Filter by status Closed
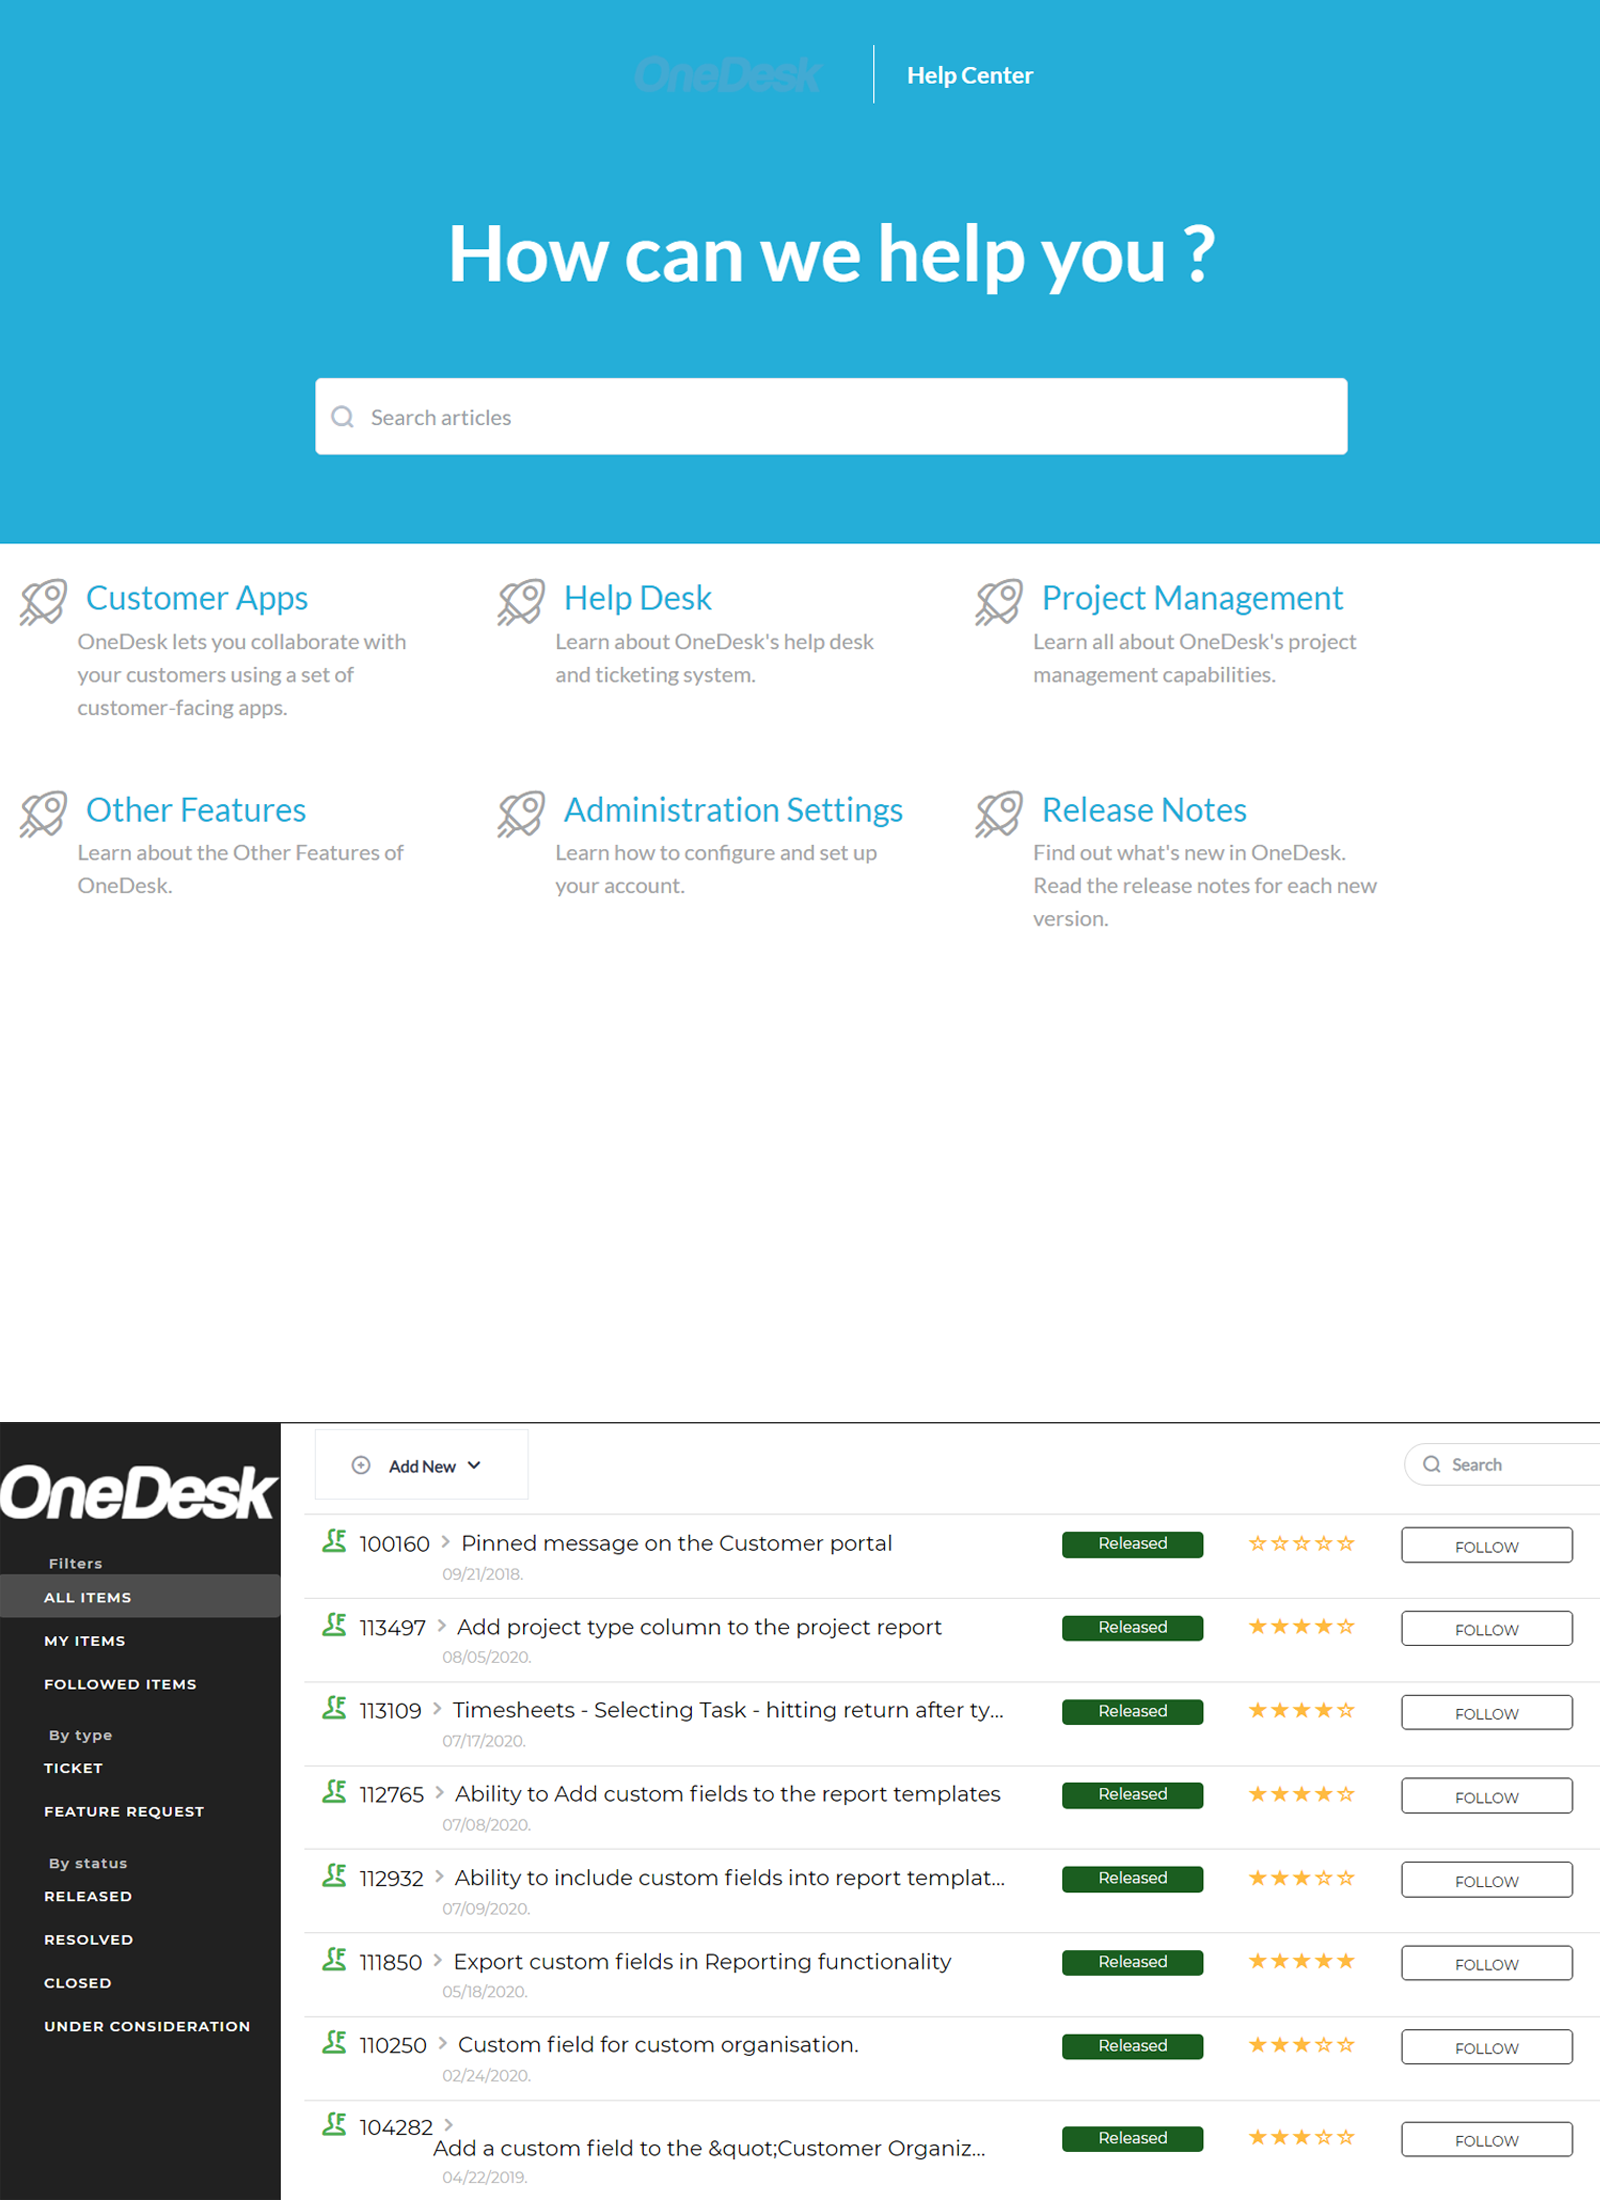Screen dimensions: 1600x2200 77,1983
